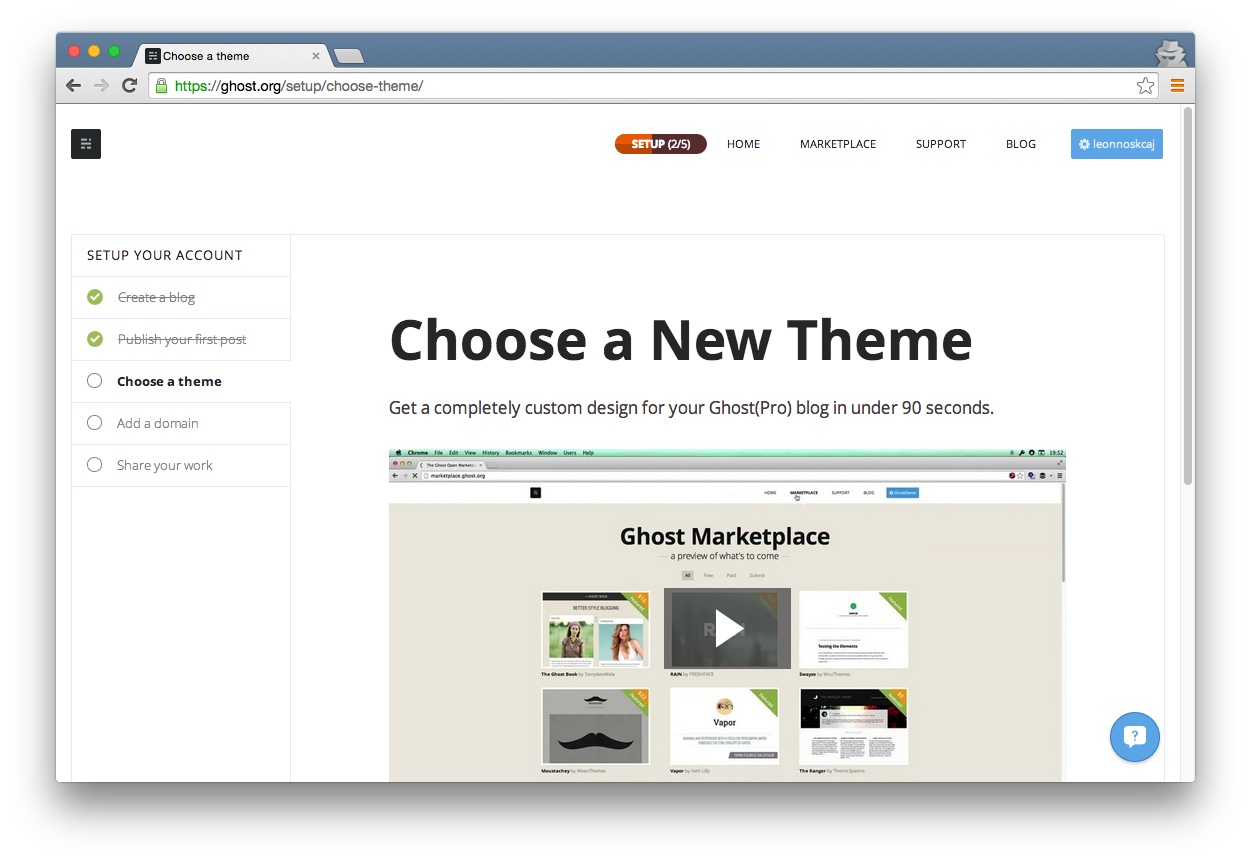Viewport: 1251px width, 862px height.
Task: Open the HOME nav item
Action: pyautogui.click(x=743, y=144)
